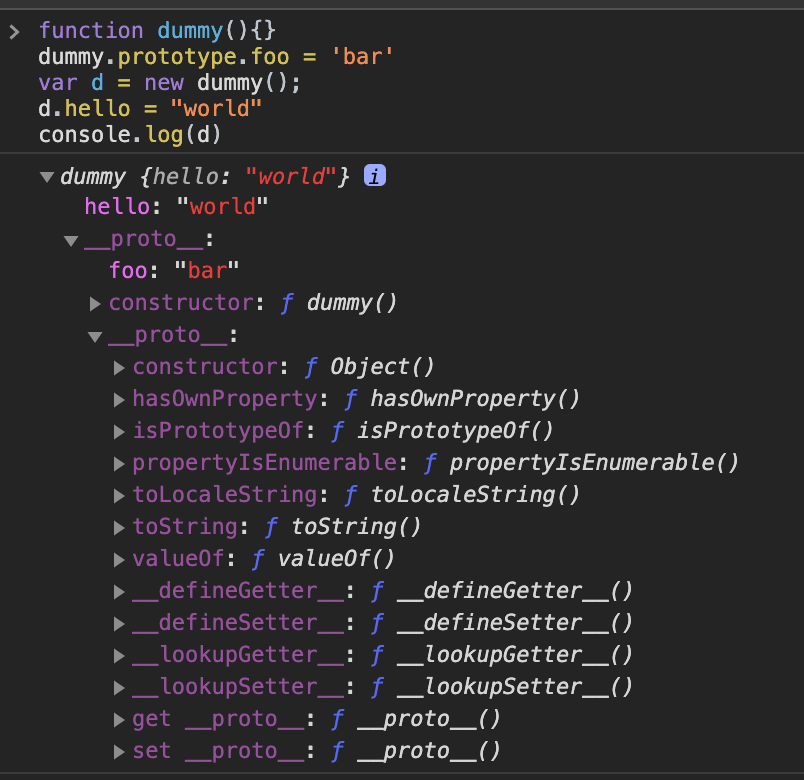Expand the isPrototypeOf function entry

point(120,432)
